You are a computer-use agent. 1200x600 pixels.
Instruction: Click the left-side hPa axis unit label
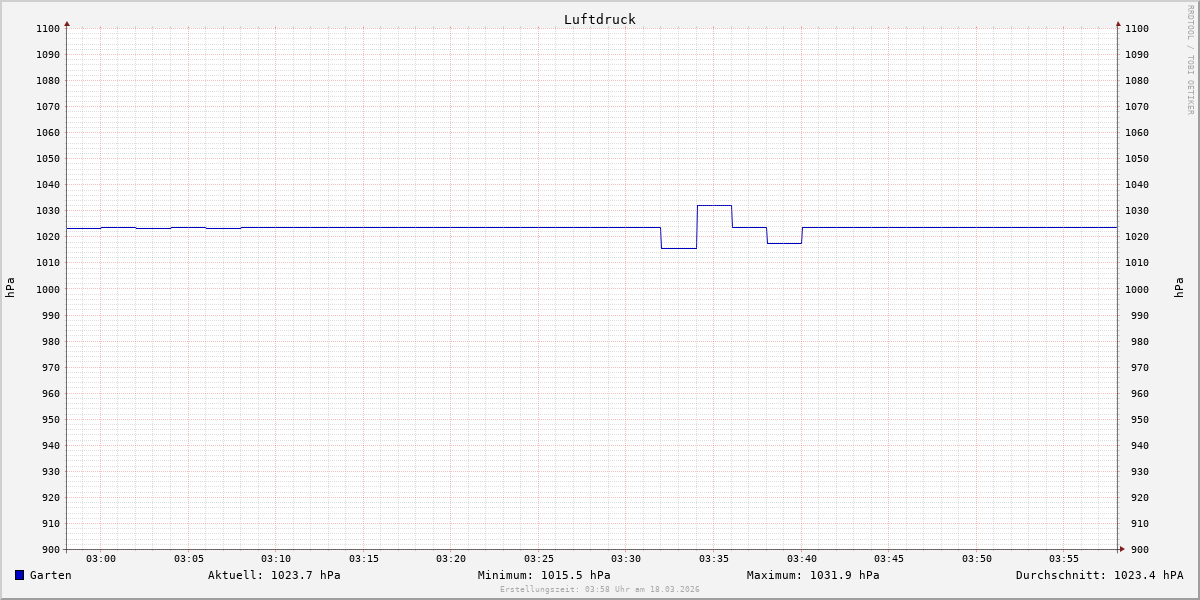[10, 288]
